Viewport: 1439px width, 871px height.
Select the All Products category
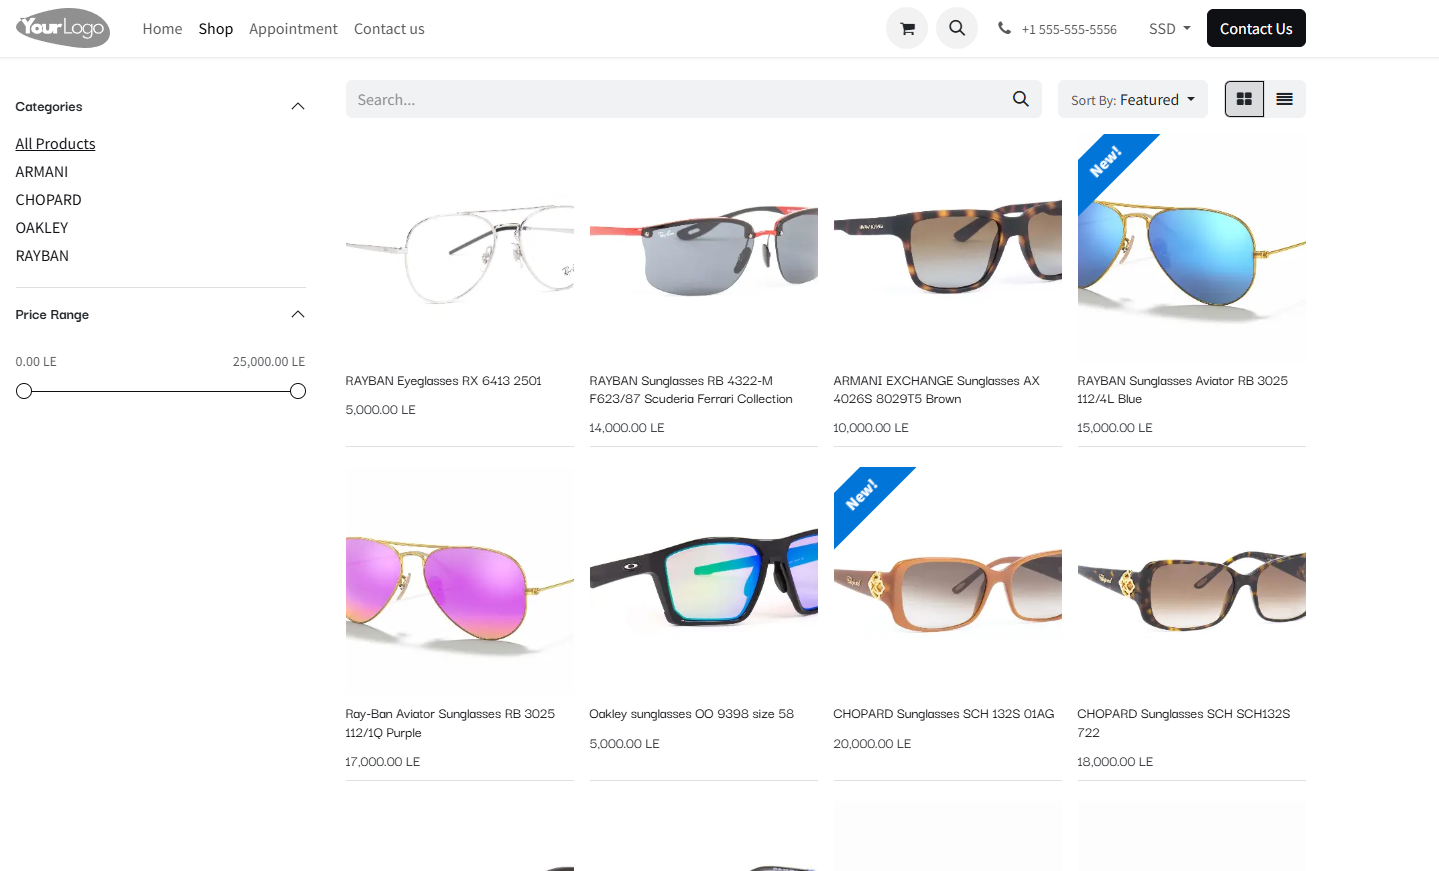[55, 144]
